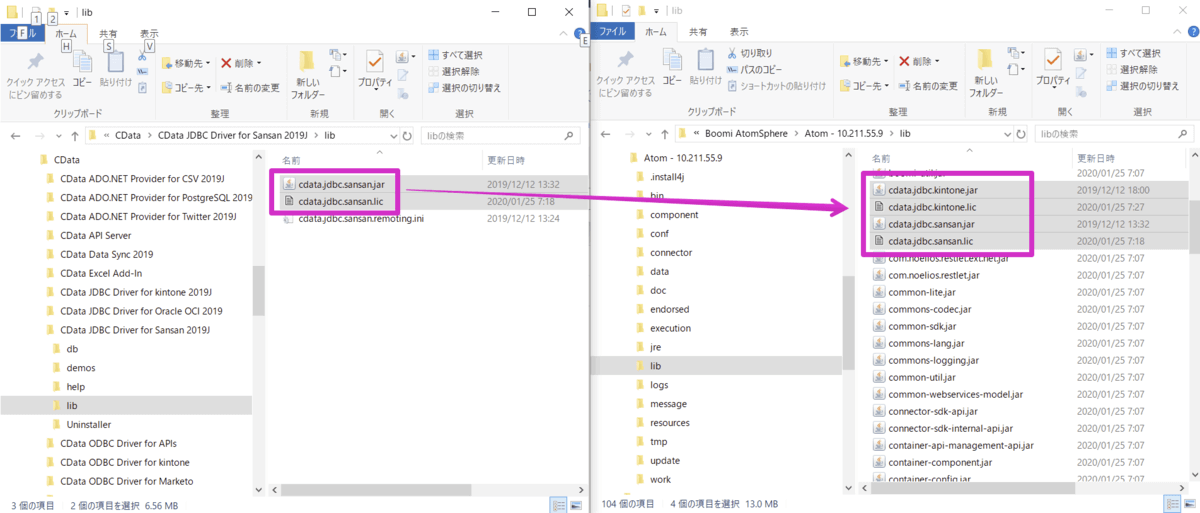Click すべて選択 in right Atom window
Image resolution: width=1200 pixels, height=513 pixels.
click(1133, 54)
